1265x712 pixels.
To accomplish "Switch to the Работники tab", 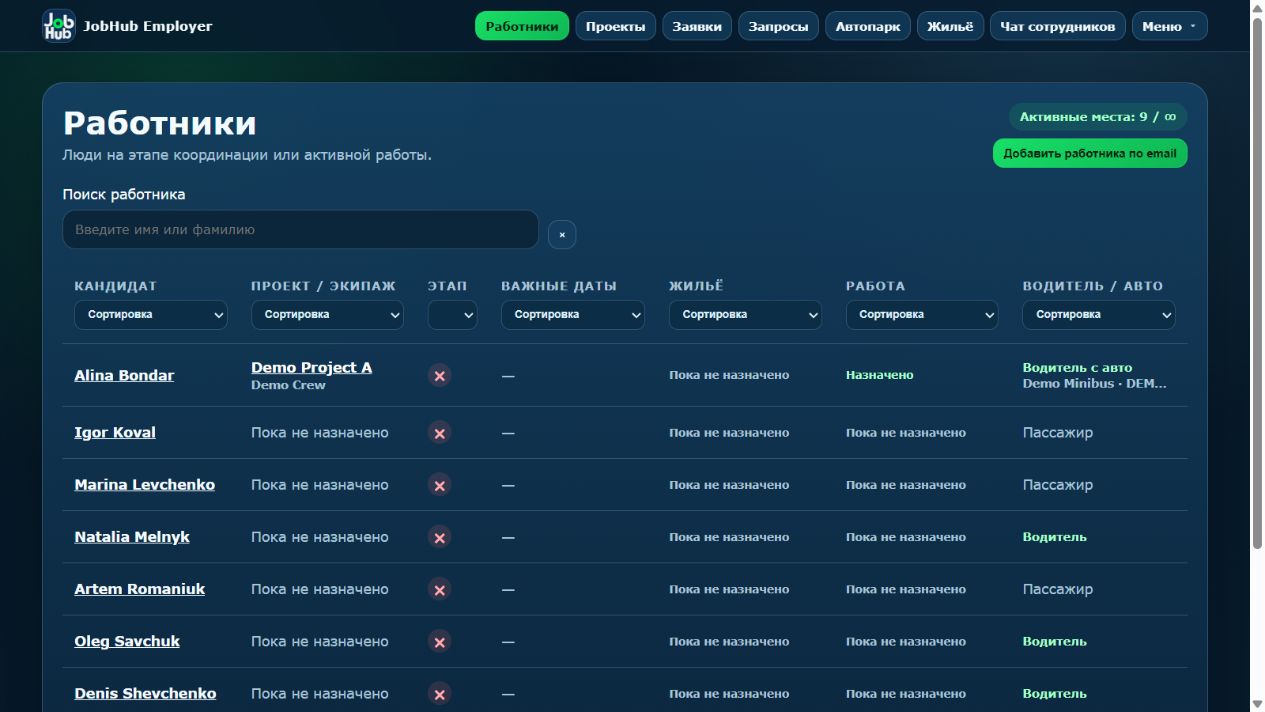I will click(522, 26).
